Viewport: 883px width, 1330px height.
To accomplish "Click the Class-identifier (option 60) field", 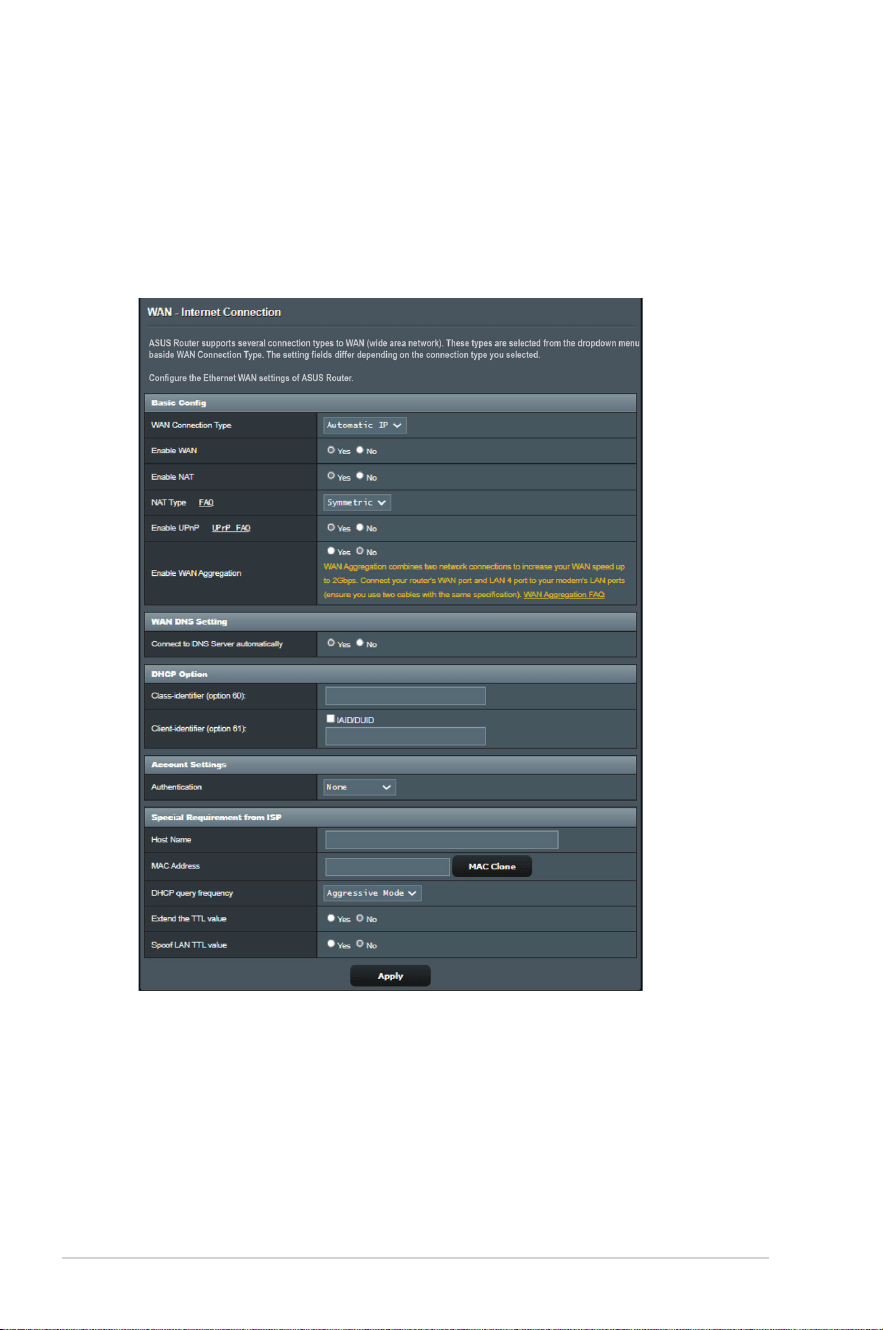I will coord(405,696).
